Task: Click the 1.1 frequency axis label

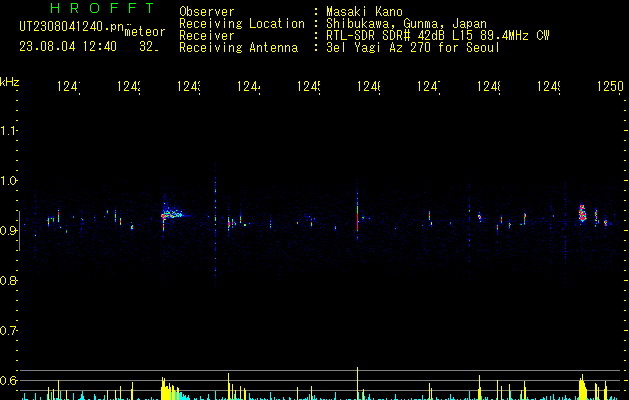Action: coord(9,130)
